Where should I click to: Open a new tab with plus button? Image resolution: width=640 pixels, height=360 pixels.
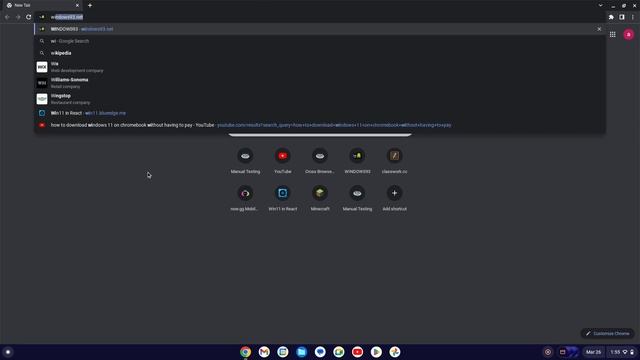pyautogui.click(x=90, y=5)
